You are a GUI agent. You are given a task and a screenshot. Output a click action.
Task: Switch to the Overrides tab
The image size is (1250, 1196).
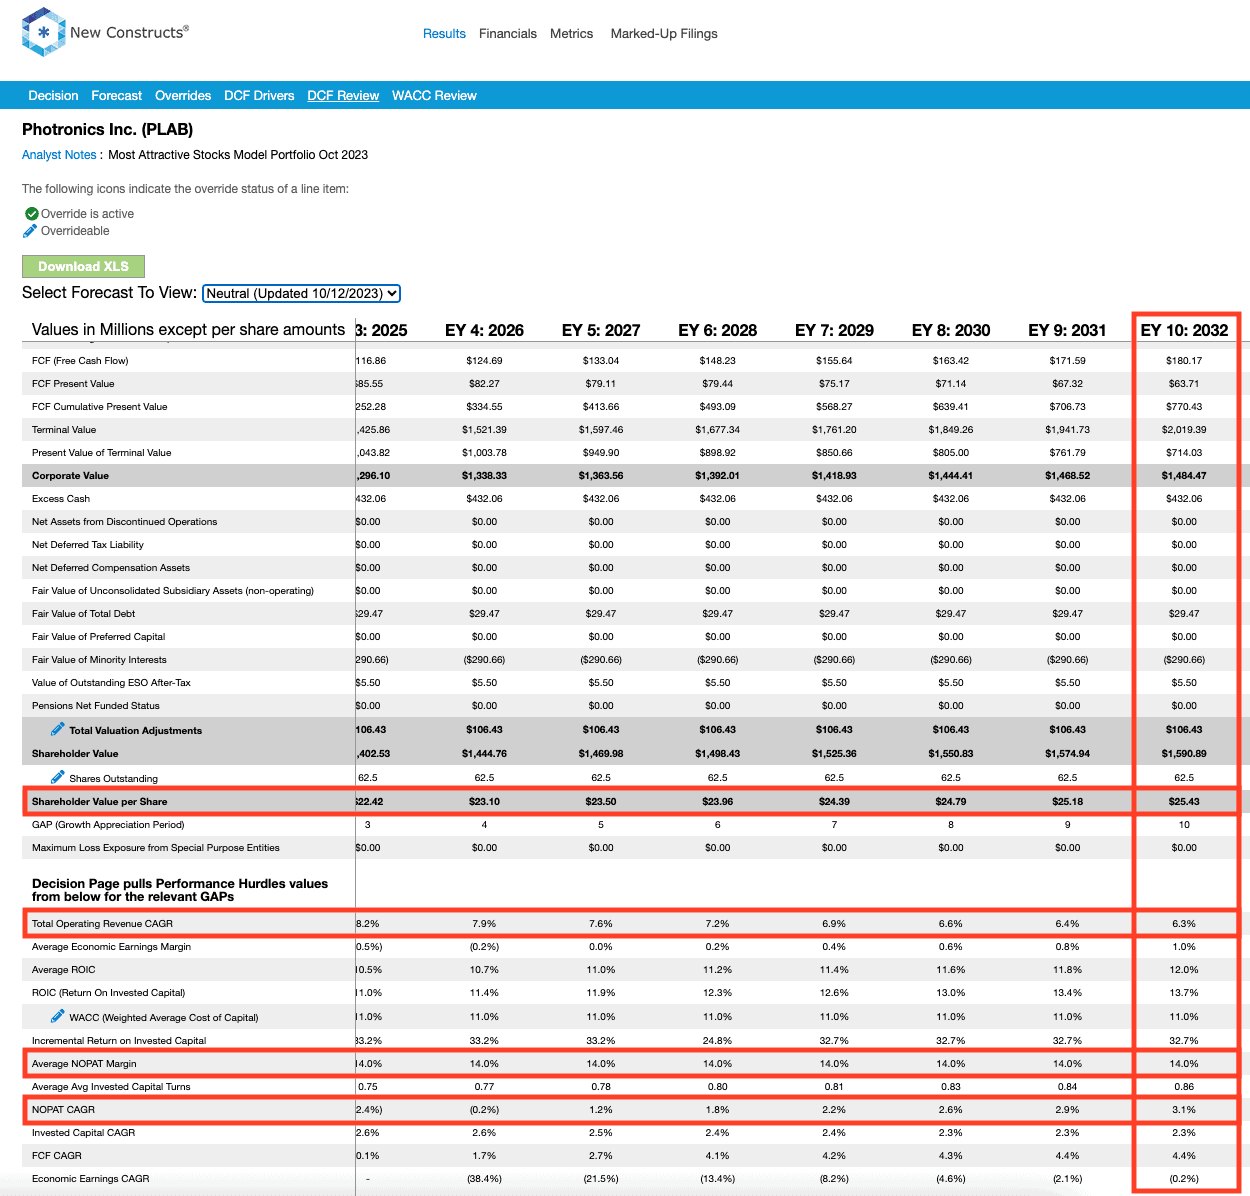tap(183, 95)
